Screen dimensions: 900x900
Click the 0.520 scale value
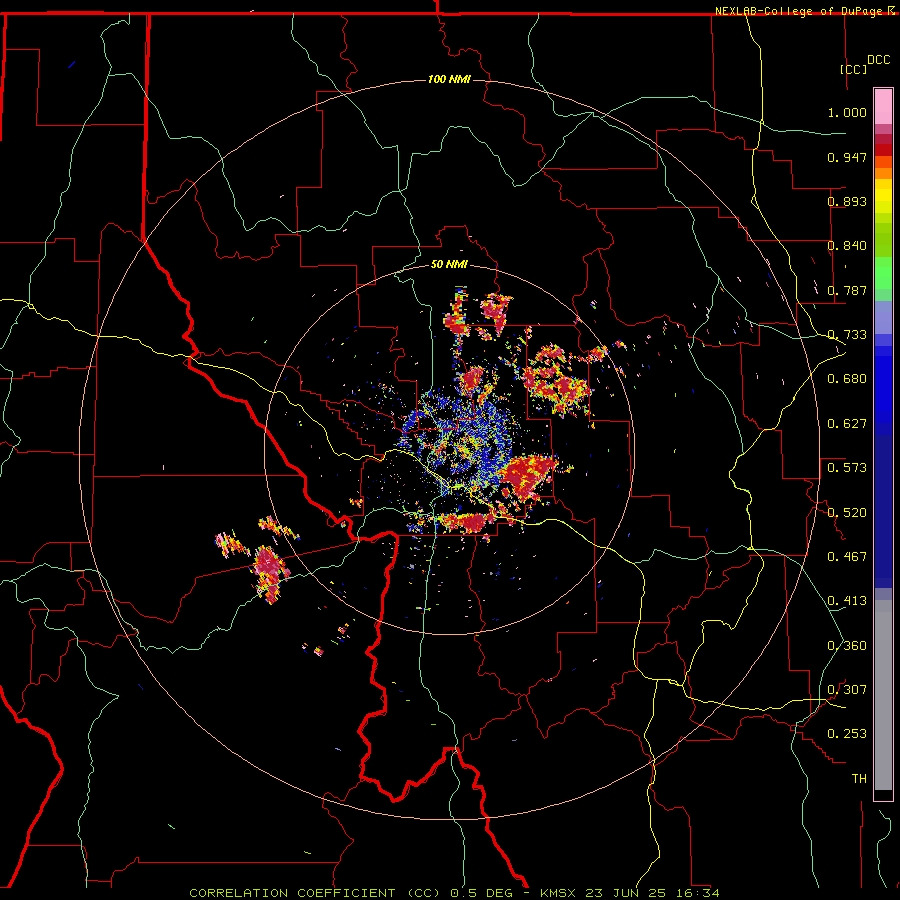tap(847, 513)
